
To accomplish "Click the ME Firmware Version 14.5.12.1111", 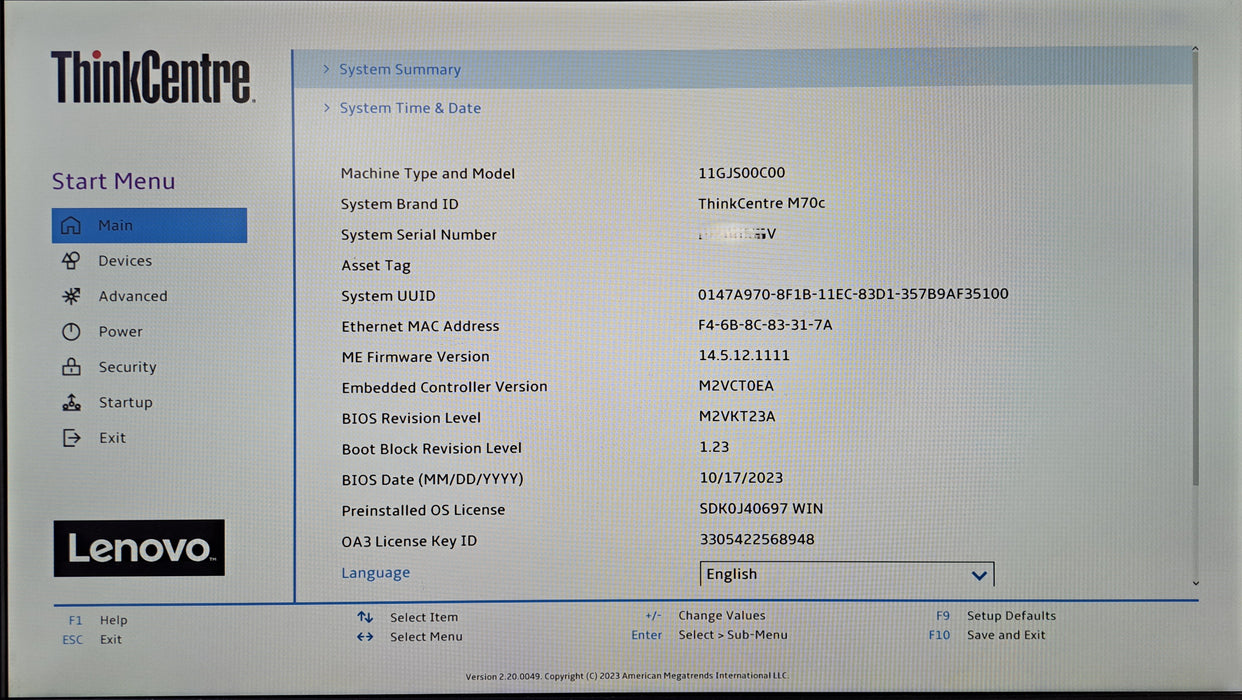I will pos(744,355).
